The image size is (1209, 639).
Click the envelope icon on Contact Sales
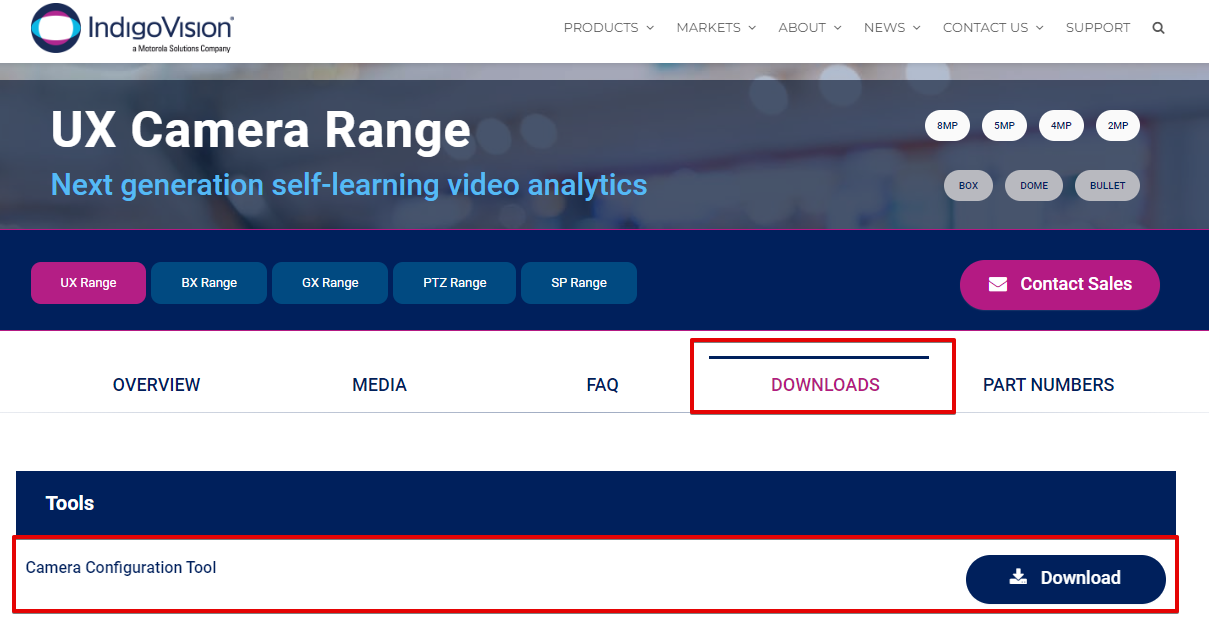[x=998, y=285]
